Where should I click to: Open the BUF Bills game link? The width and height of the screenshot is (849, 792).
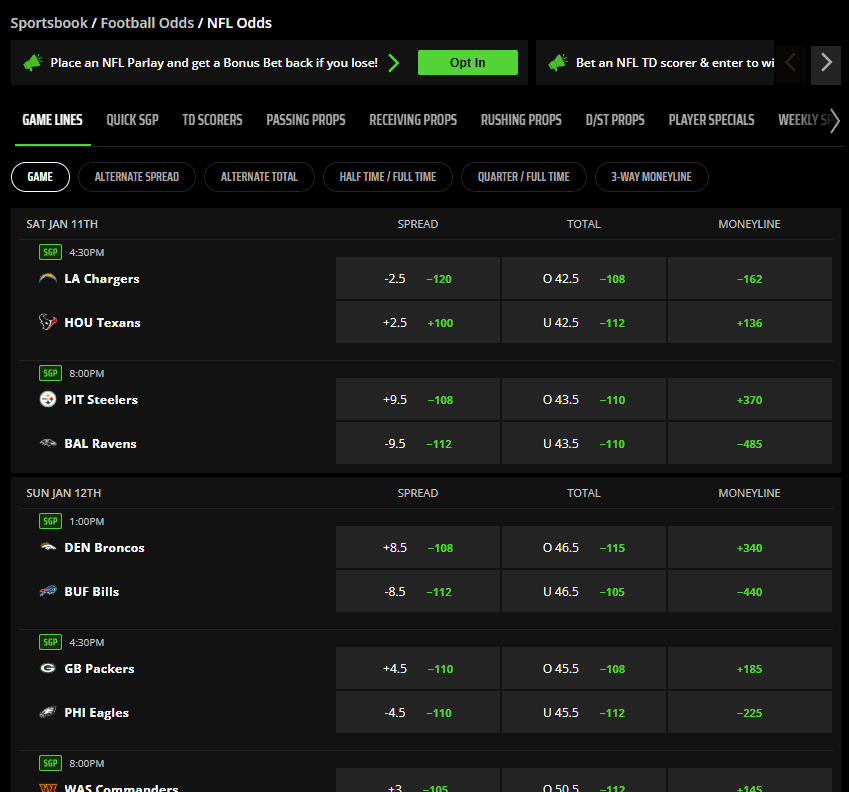pyautogui.click(x=92, y=591)
